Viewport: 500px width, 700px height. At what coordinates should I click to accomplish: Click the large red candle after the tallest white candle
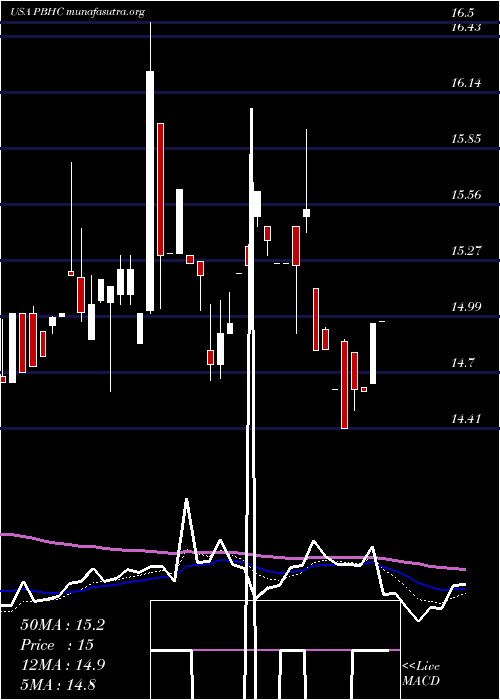pos(160,189)
